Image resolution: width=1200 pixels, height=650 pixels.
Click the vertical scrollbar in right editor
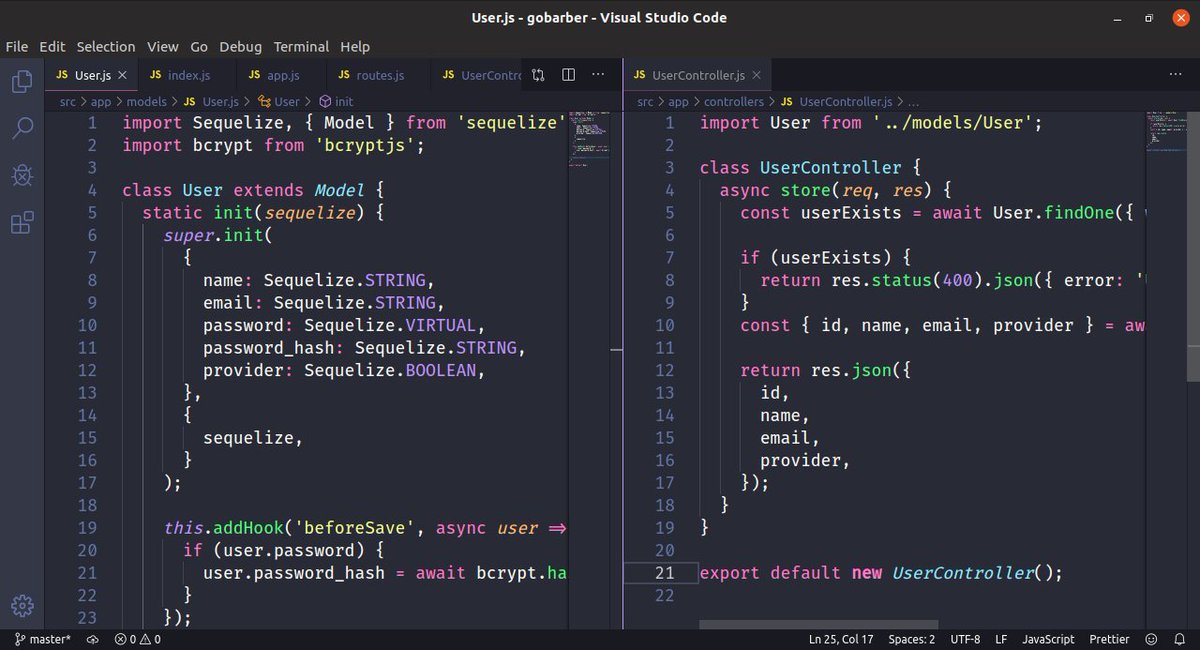(1193, 245)
